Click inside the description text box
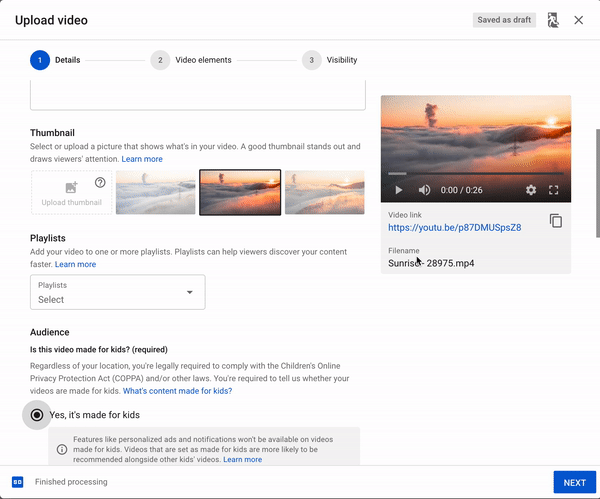600x499 pixels. (198, 95)
